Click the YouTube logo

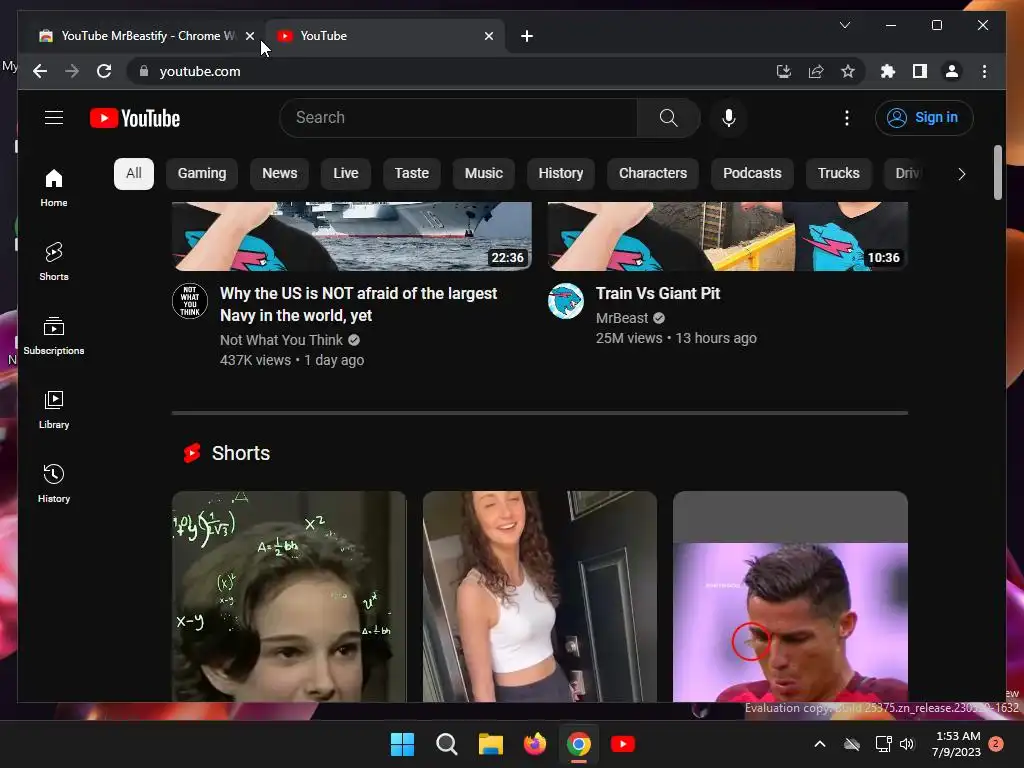coord(135,118)
